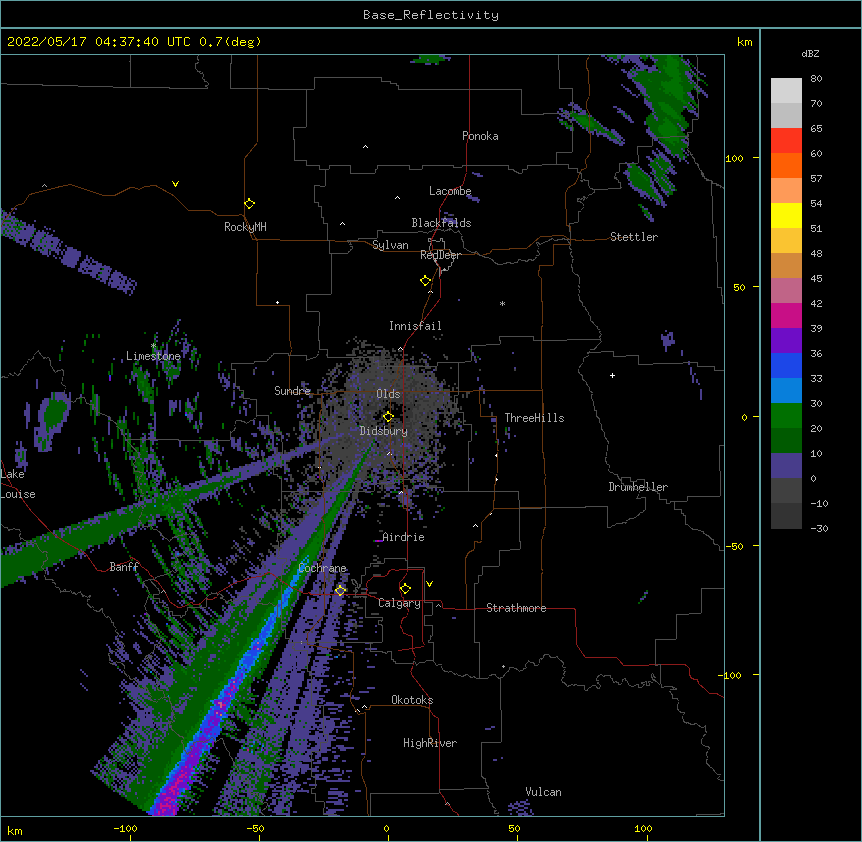The height and width of the screenshot is (842, 862).
Task: Click the yellow radar site marker near Didsbury
Action: [388, 416]
